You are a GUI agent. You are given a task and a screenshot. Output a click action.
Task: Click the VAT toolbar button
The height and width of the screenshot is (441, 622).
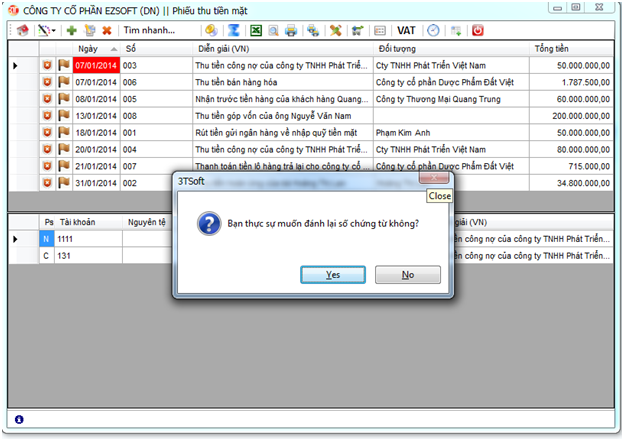pyautogui.click(x=407, y=31)
